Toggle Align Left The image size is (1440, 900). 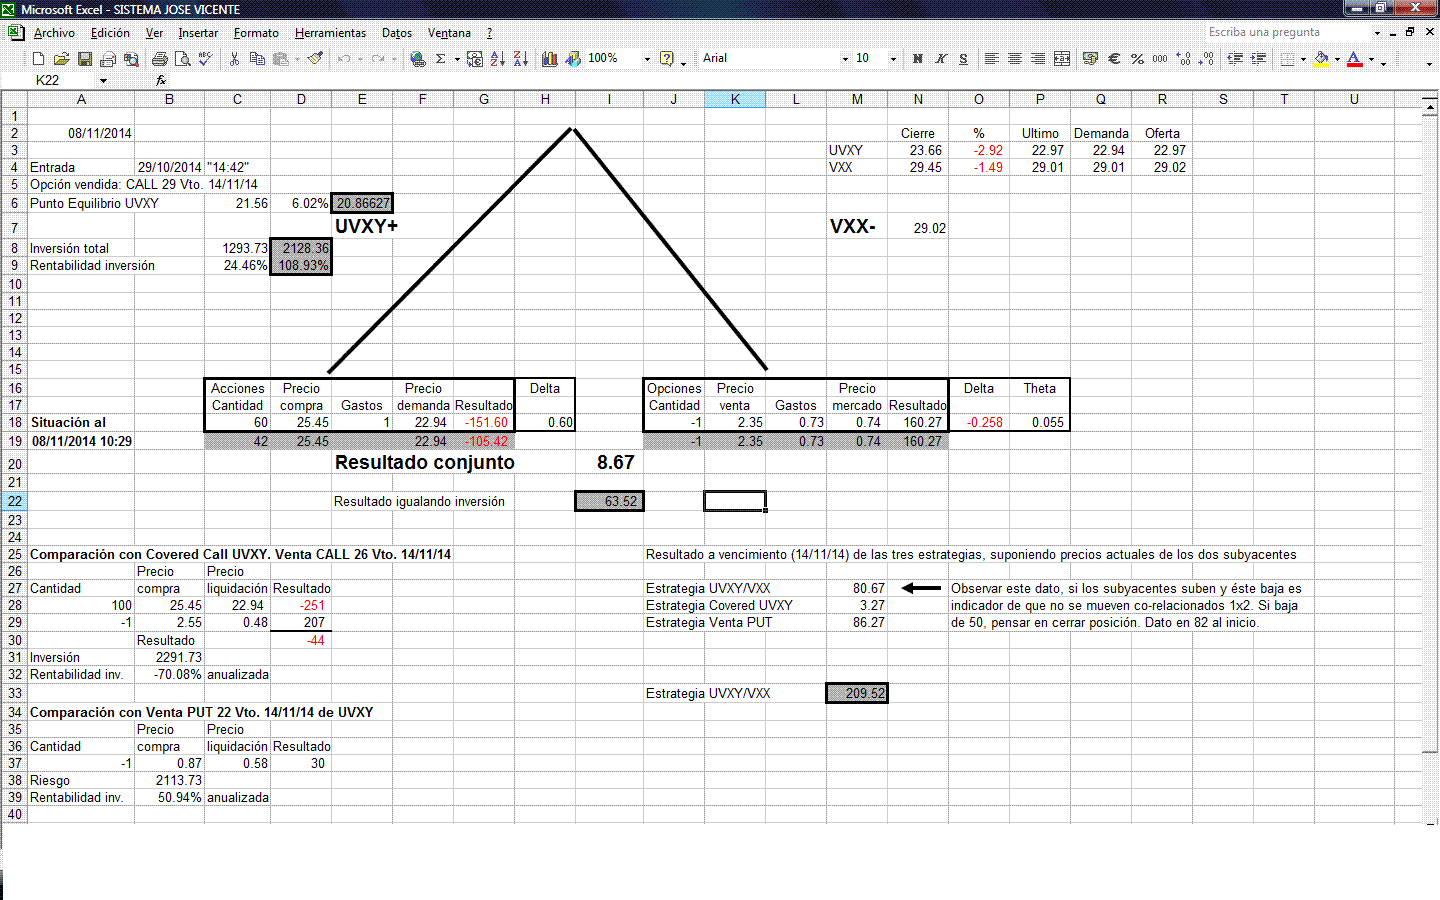click(x=991, y=59)
